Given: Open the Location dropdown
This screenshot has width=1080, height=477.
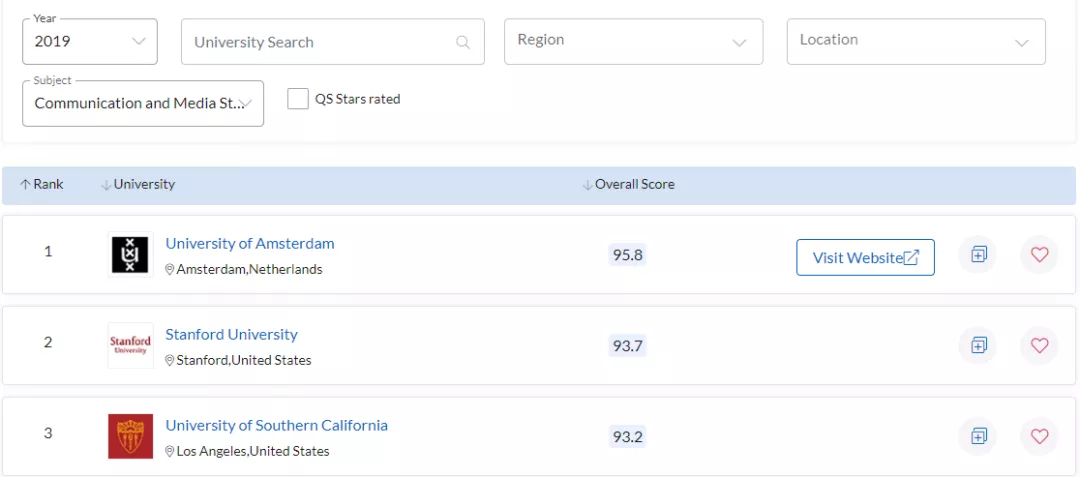Looking at the screenshot, I should tap(916, 41).
